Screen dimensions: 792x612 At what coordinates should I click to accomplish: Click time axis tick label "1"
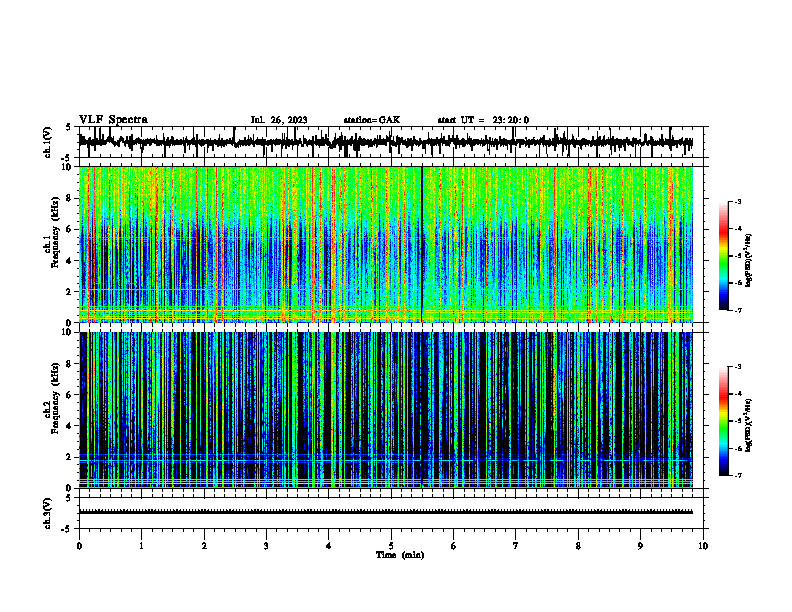click(x=141, y=546)
